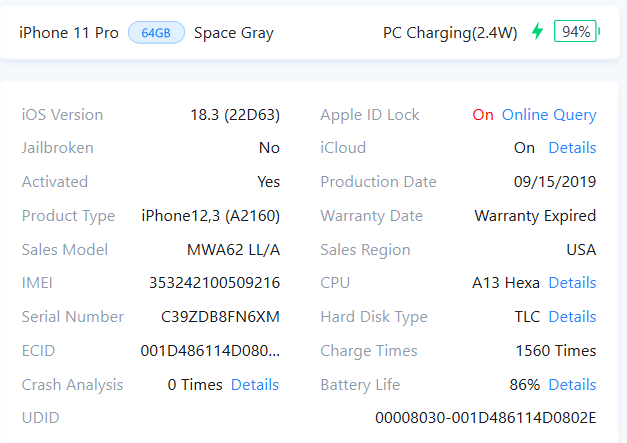Click the Sales Model value MWA62 LL/A
This screenshot has width=627, height=443.
pyautogui.click(x=233, y=250)
